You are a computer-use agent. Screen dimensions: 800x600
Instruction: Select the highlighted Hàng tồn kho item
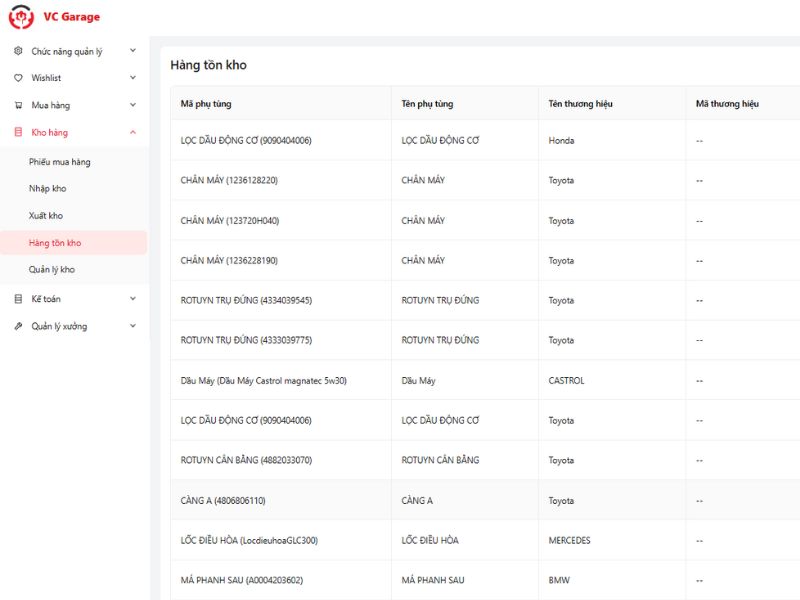click(55, 243)
